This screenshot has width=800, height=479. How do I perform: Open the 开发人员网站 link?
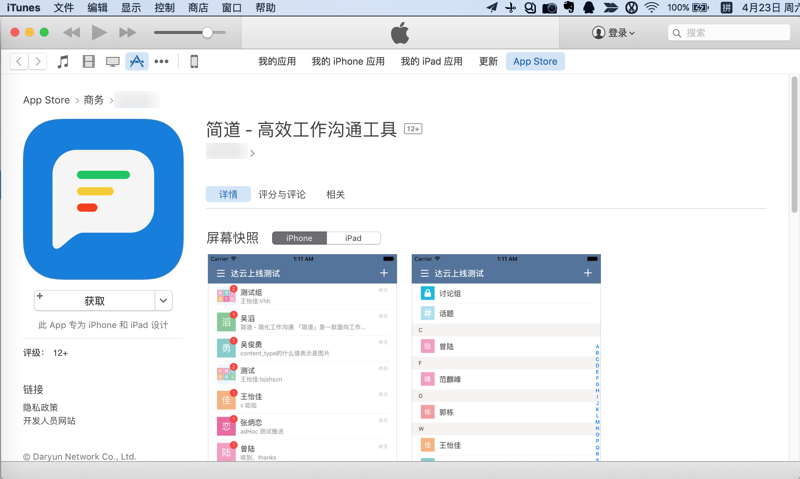pos(49,421)
